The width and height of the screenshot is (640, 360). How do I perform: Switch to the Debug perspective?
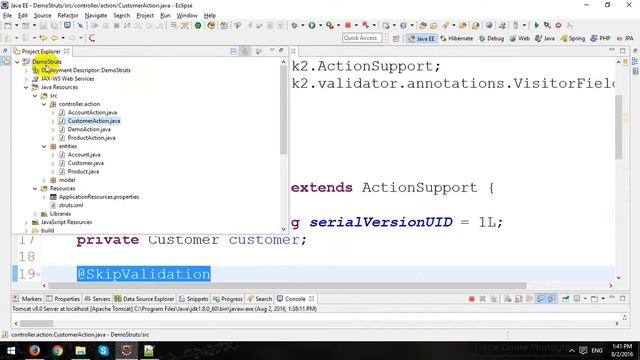point(491,38)
